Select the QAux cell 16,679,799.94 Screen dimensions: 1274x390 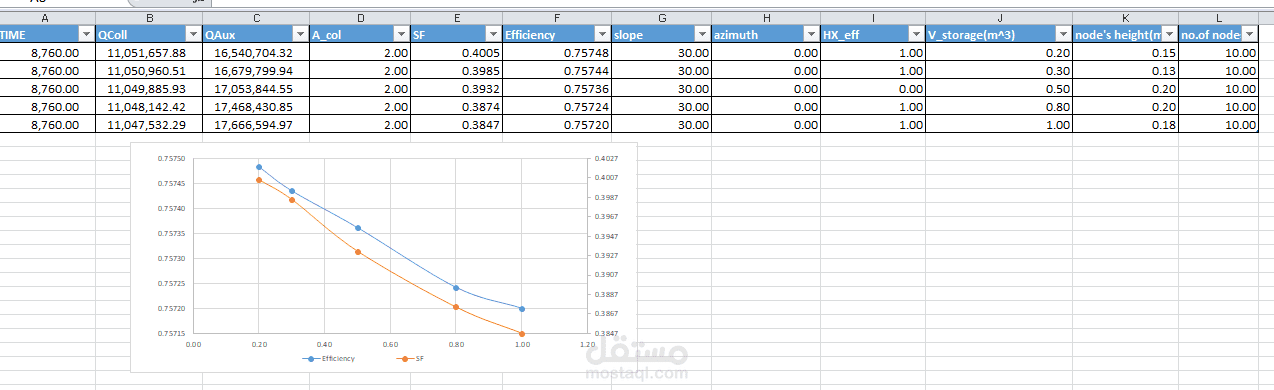point(256,71)
